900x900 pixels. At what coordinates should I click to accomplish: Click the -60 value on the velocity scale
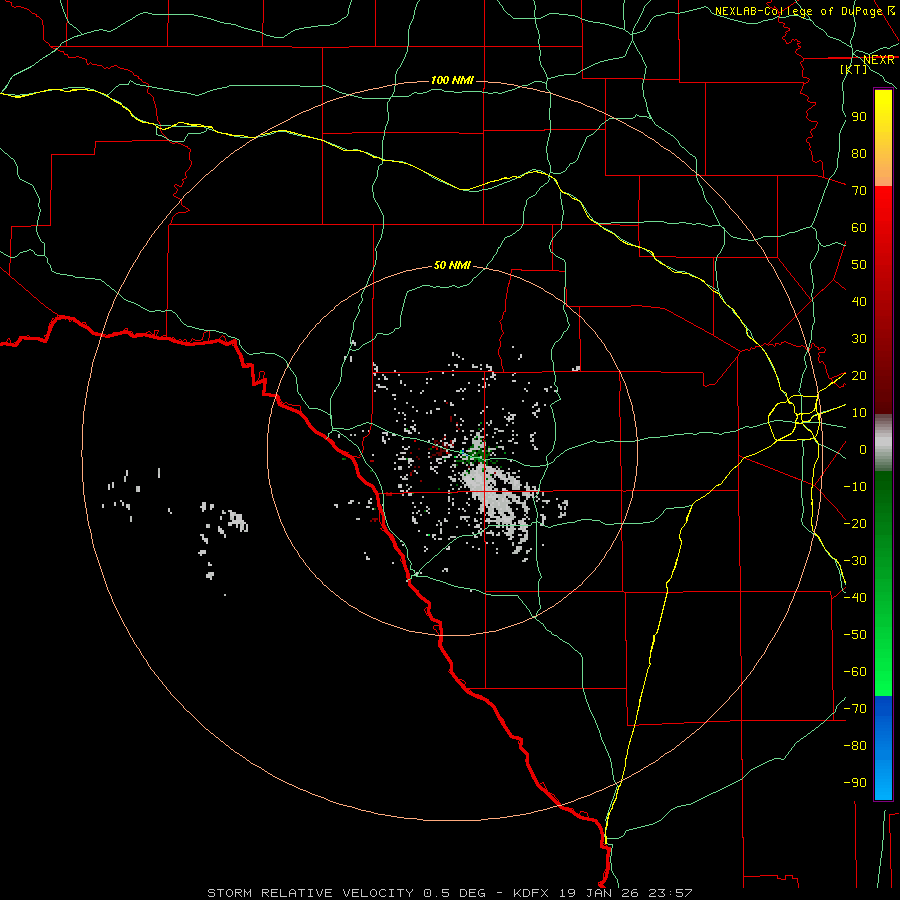[x=855, y=672]
